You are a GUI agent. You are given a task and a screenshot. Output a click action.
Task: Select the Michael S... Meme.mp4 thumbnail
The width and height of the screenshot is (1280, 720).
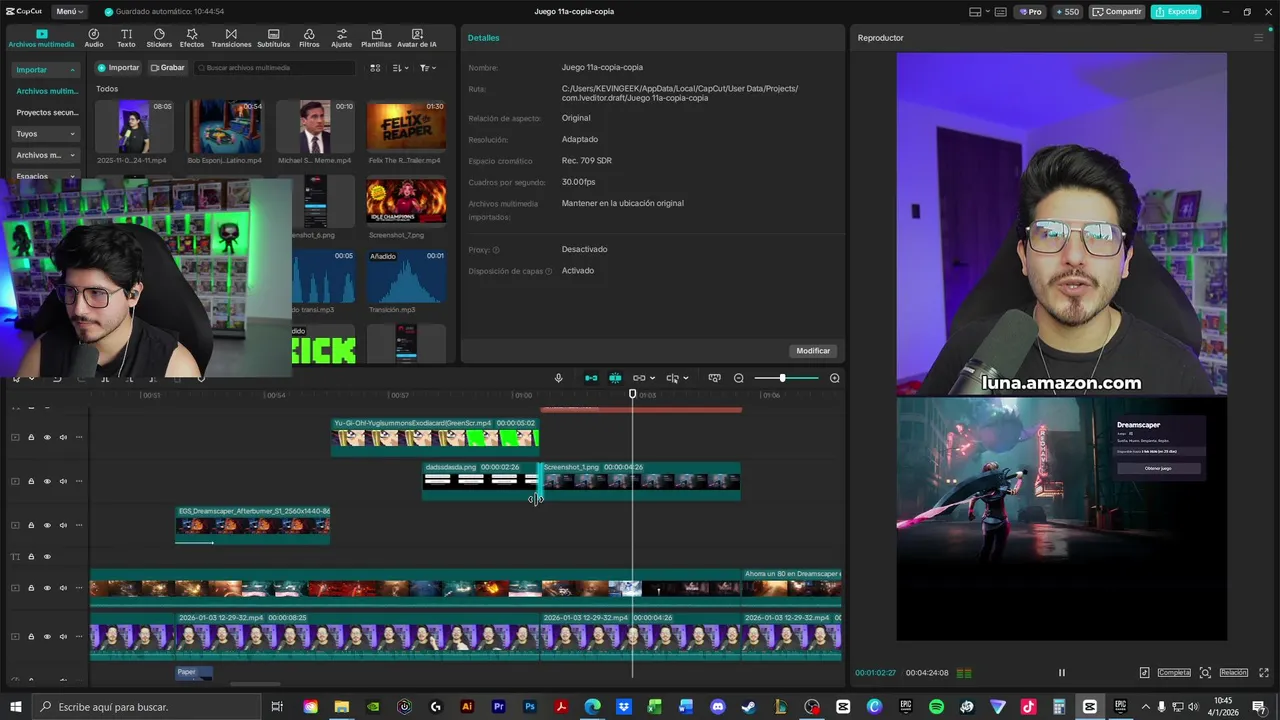tap(315, 126)
